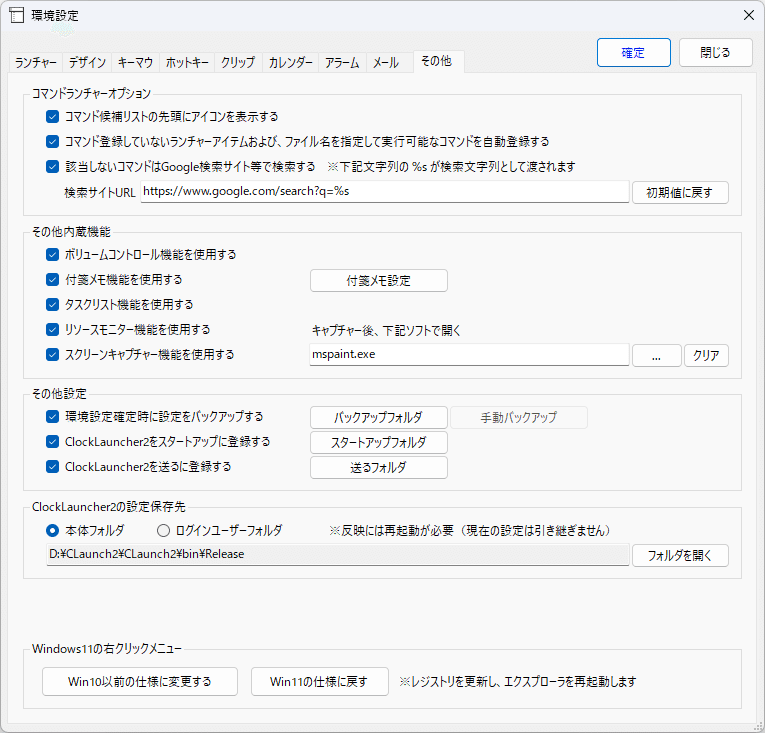Open the スタートアップフォルダ button

(379, 443)
